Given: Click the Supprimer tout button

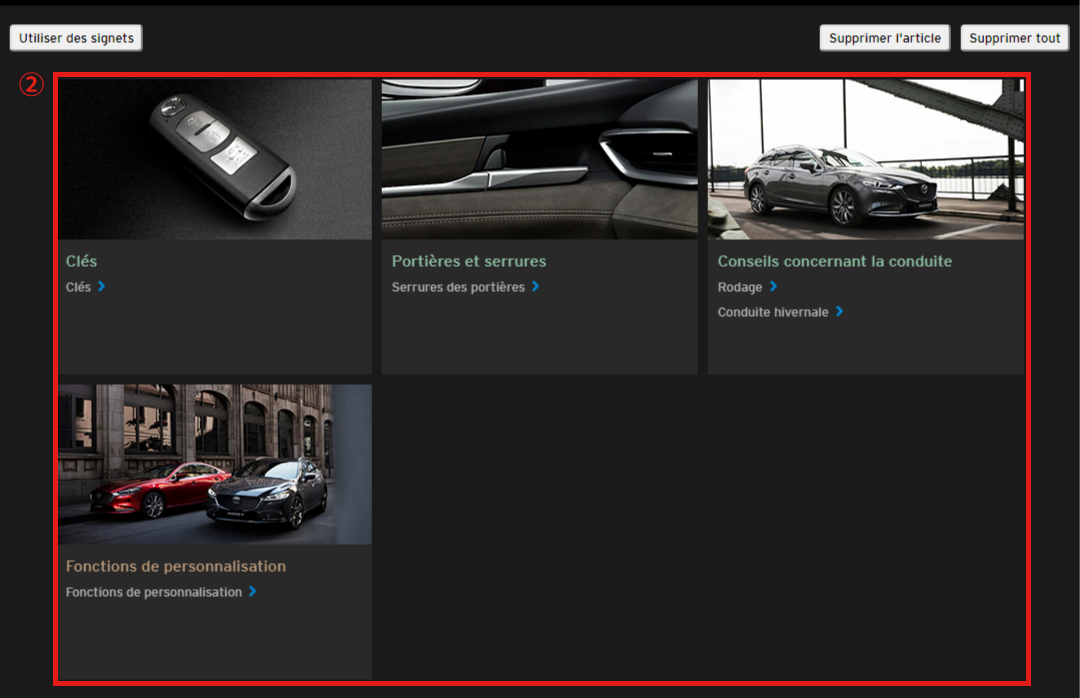Looking at the screenshot, I should 1014,38.
